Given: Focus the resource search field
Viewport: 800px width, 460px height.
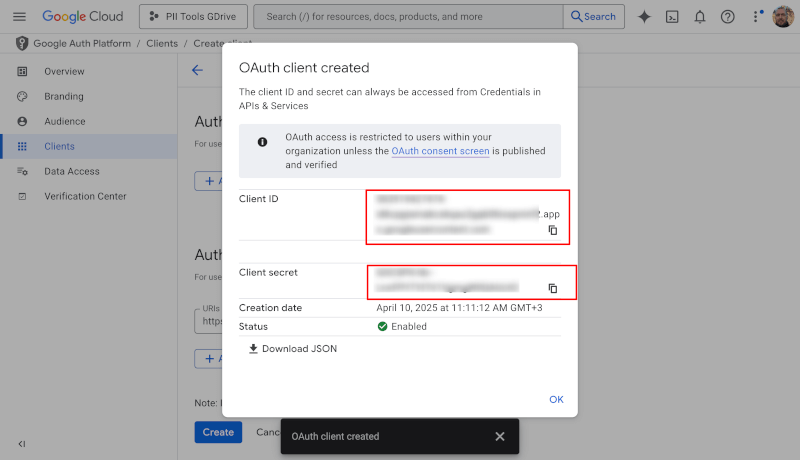Looking at the screenshot, I should pyautogui.click(x=408, y=17).
